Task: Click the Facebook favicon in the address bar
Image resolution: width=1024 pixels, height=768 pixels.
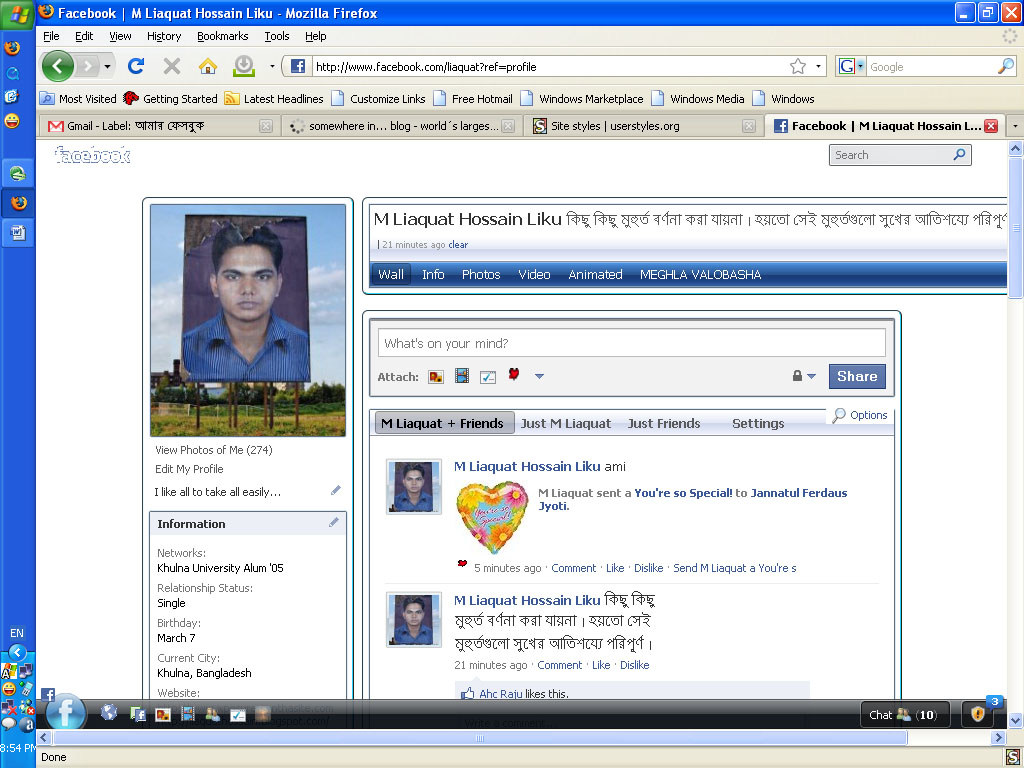Action: click(x=298, y=66)
